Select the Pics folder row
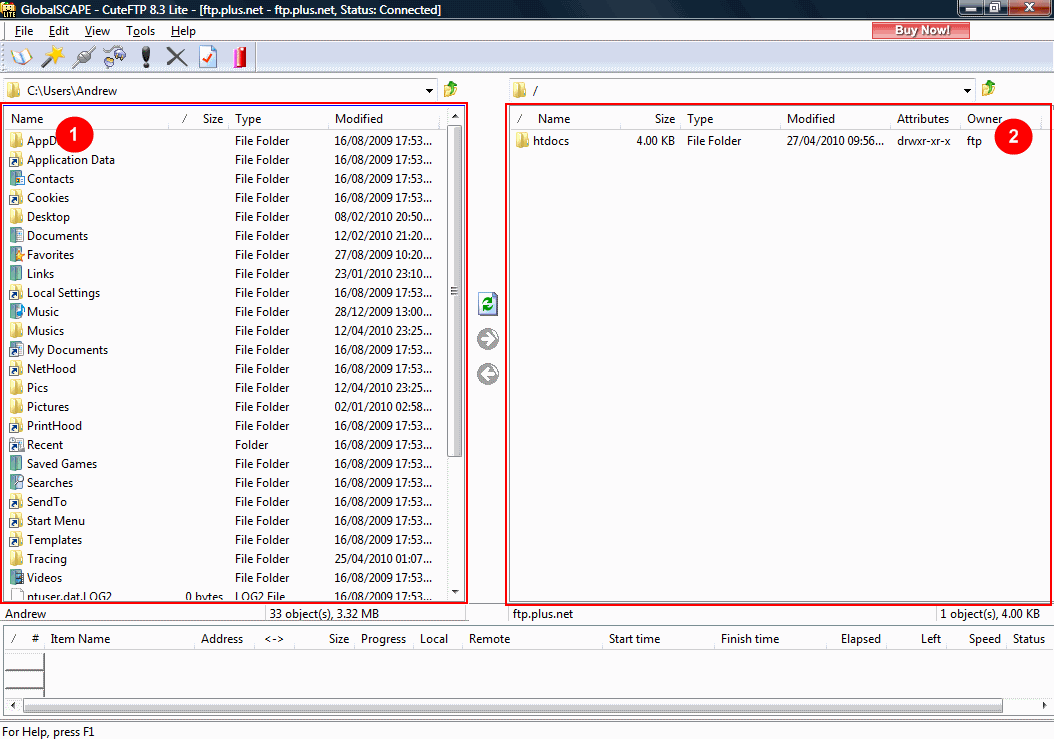This screenshot has width=1054, height=739. pos(225,388)
